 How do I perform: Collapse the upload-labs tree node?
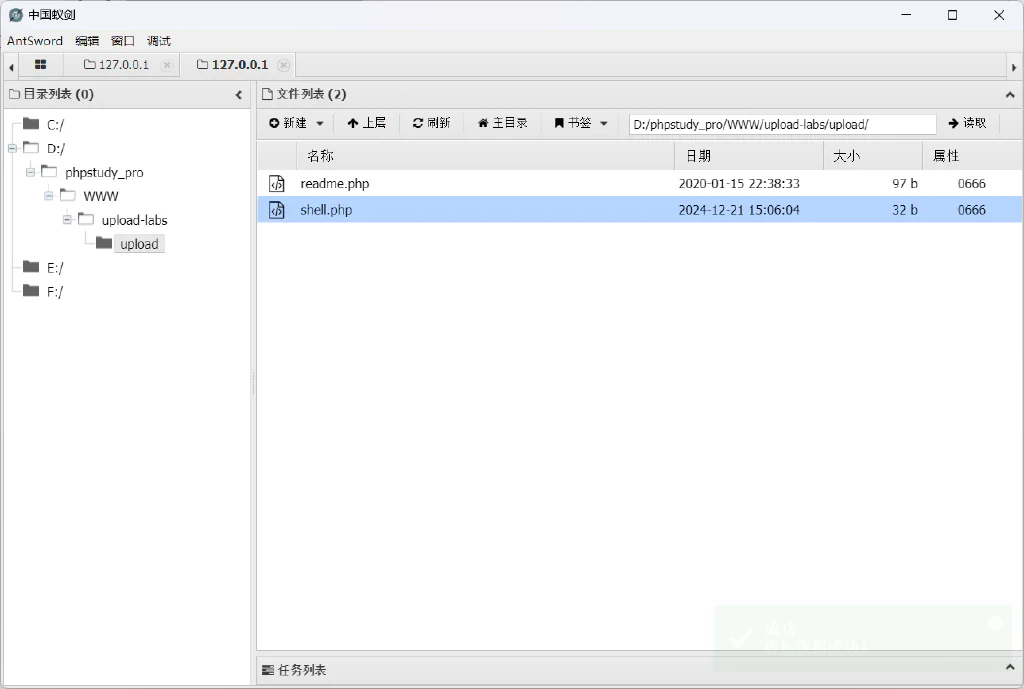click(x=67, y=220)
